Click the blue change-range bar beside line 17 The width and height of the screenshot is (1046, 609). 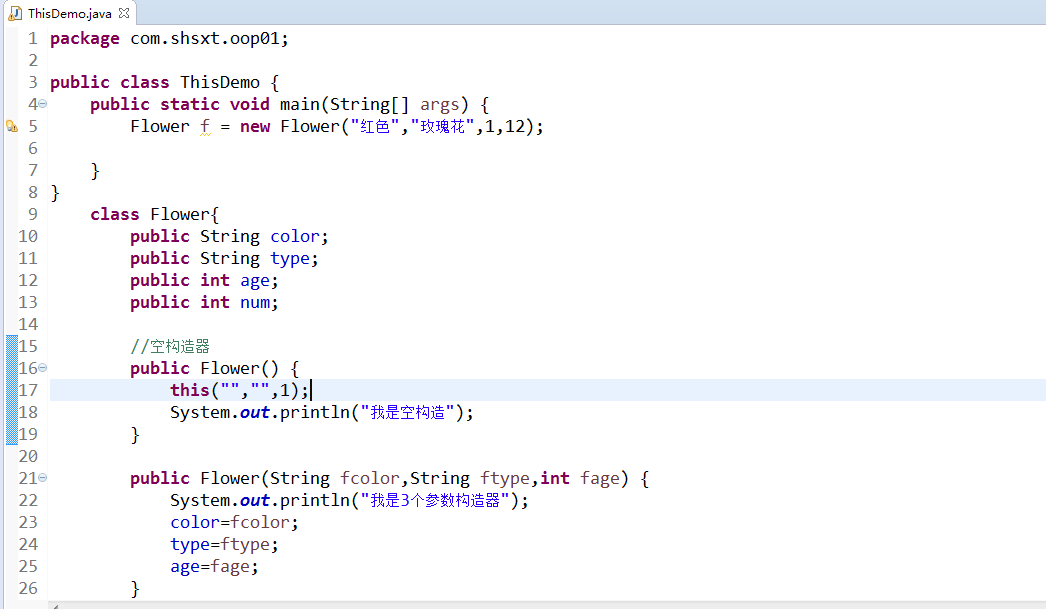pos(11,390)
